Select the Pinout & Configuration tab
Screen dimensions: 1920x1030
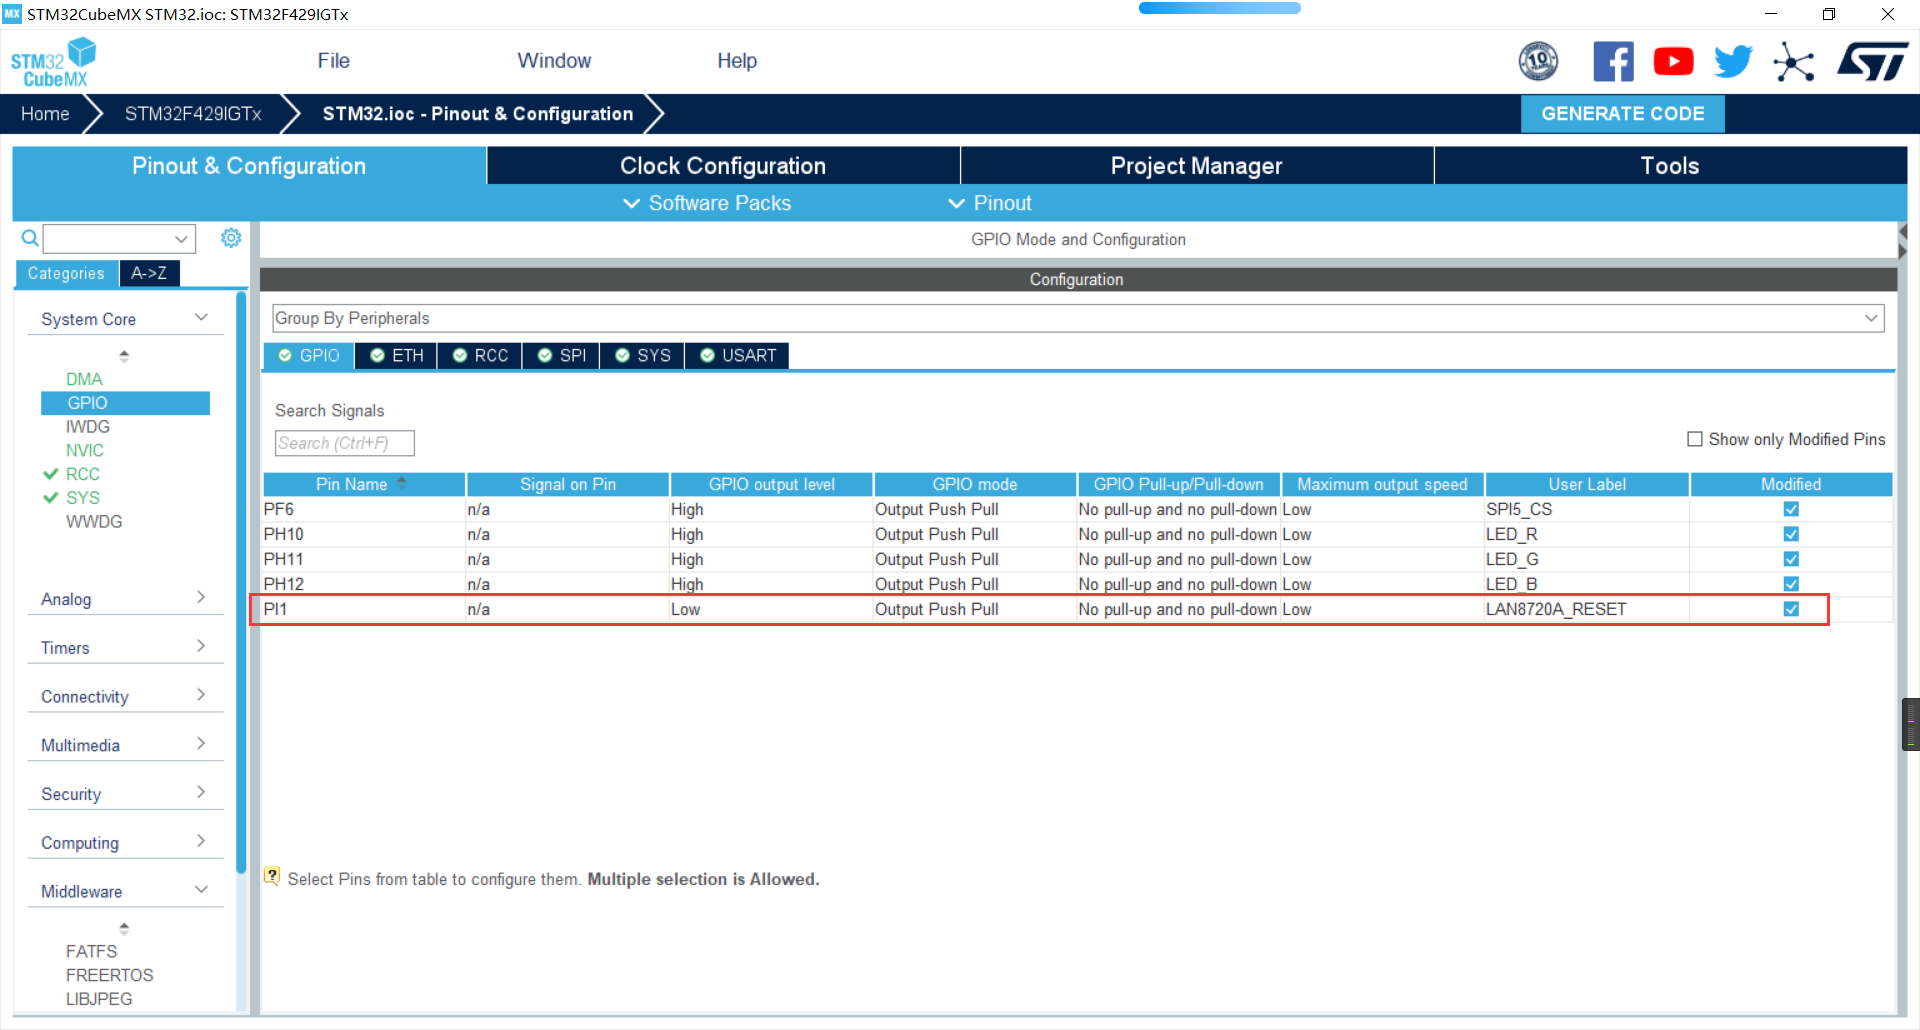[249, 166]
